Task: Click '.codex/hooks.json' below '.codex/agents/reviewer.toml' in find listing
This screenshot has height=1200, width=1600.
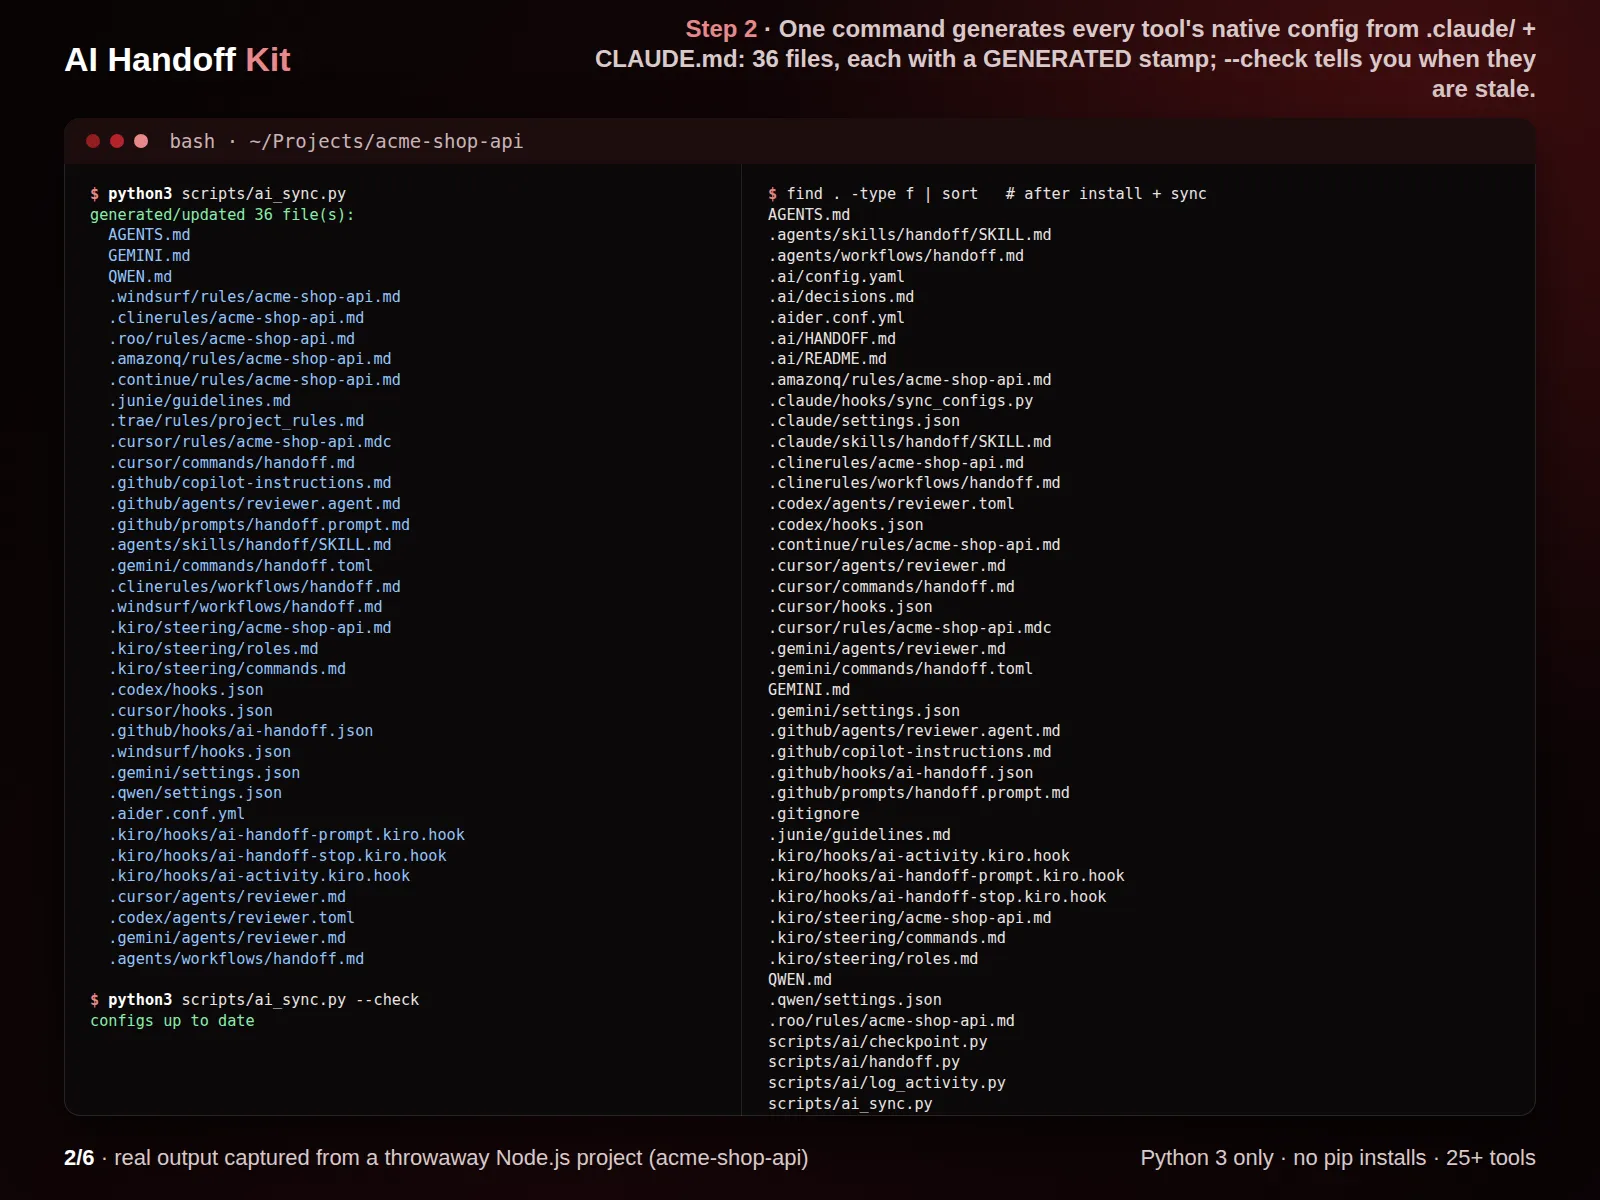Action: pyautogui.click(x=846, y=525)
